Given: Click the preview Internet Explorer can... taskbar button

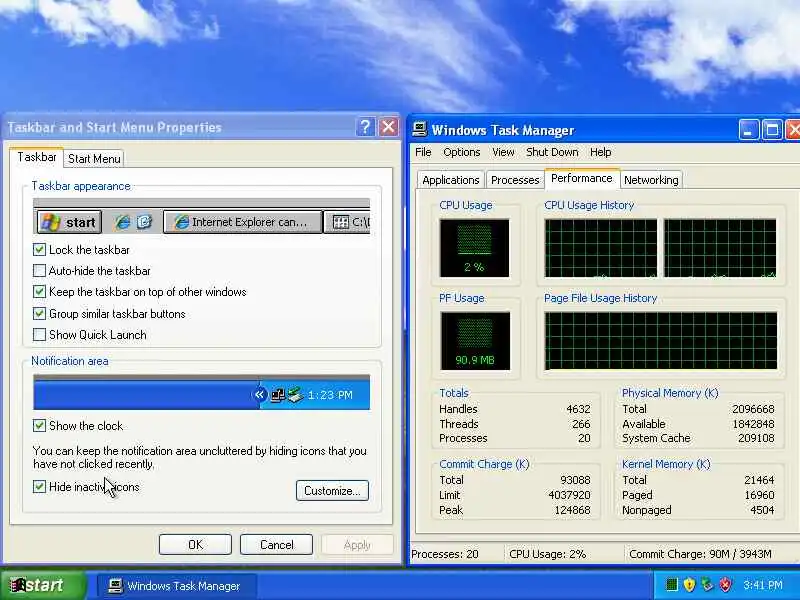Looking at the screenshot, I should click(243, 222).
